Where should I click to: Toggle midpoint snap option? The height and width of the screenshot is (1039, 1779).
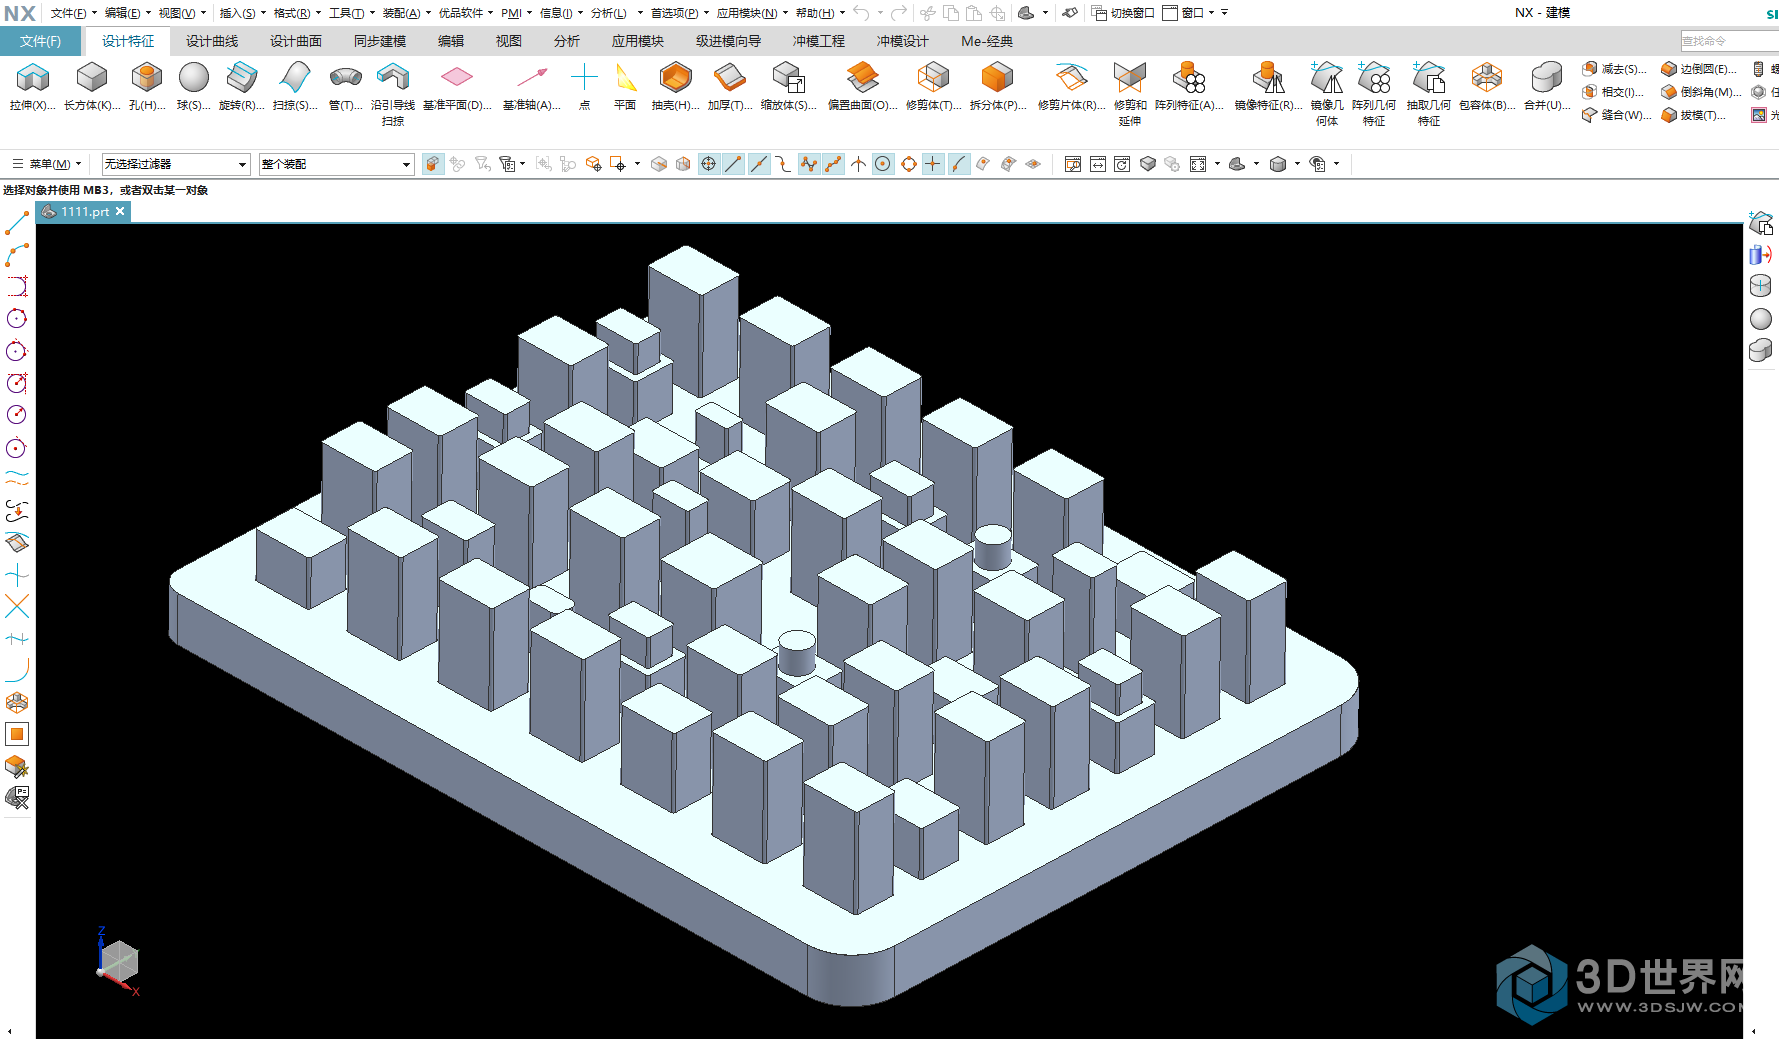[759, 164]
